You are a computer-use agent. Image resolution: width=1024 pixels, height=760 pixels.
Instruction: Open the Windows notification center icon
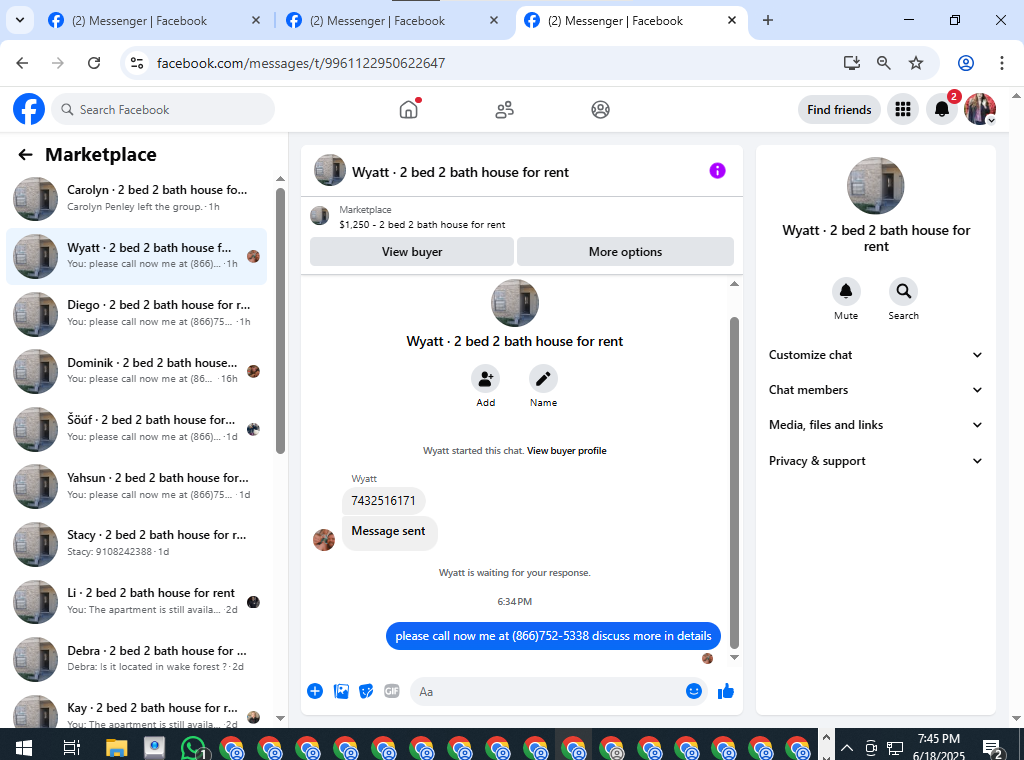tap(993, 749)
